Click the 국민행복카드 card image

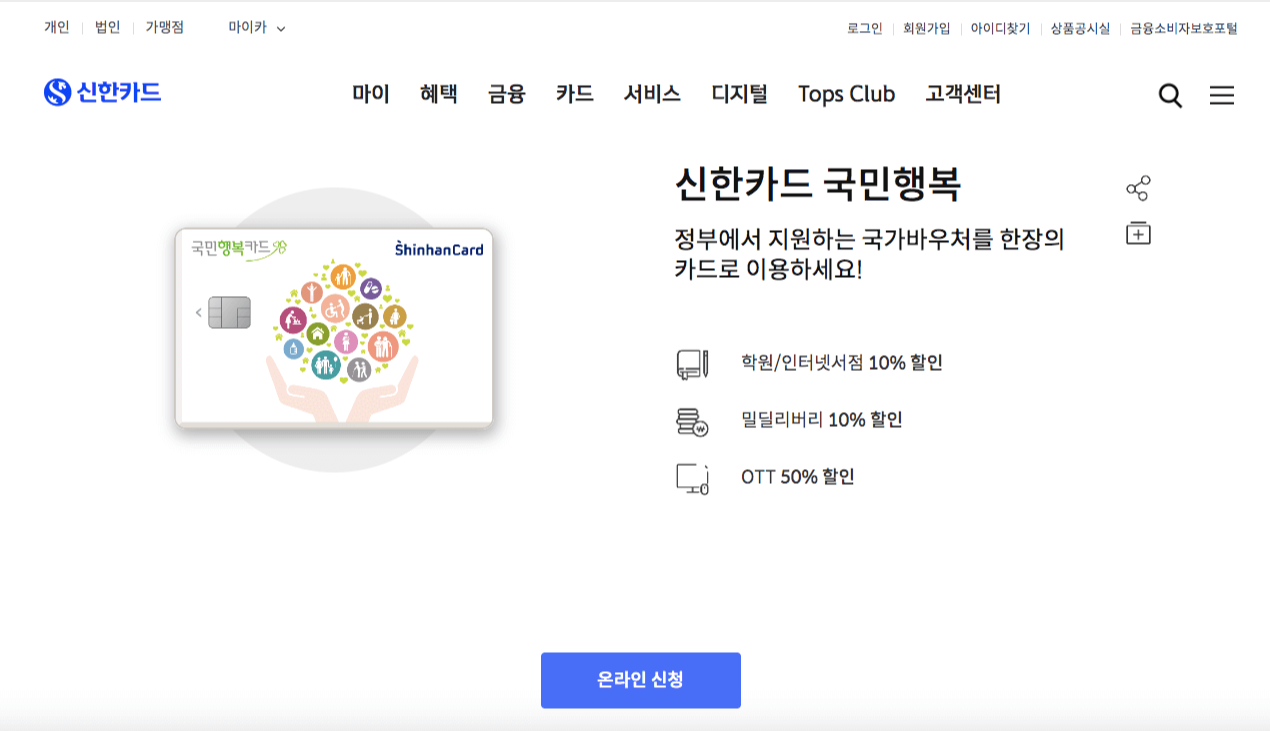[x=337, y=325]
